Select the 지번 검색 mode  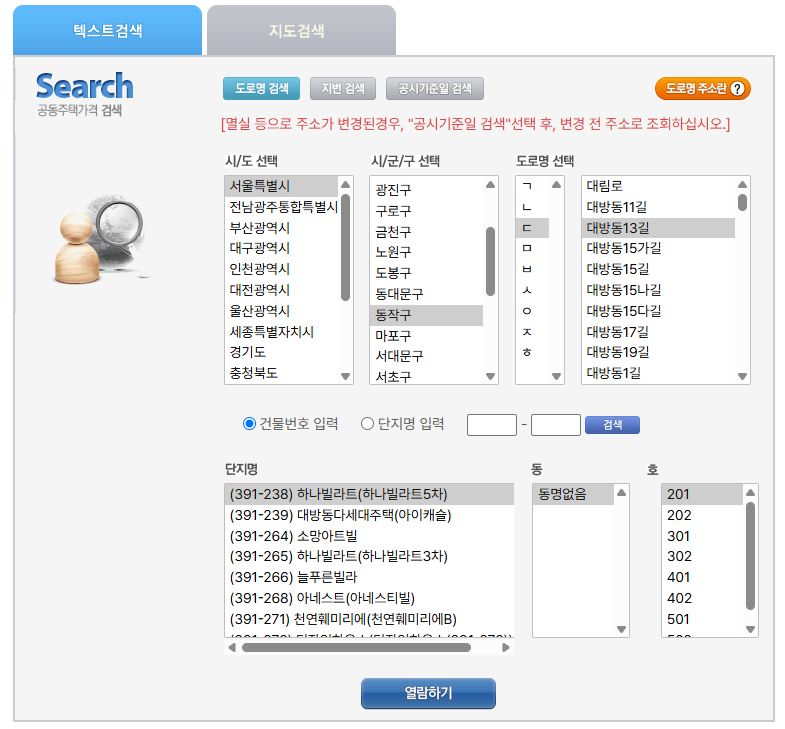(x=343, y=89)
